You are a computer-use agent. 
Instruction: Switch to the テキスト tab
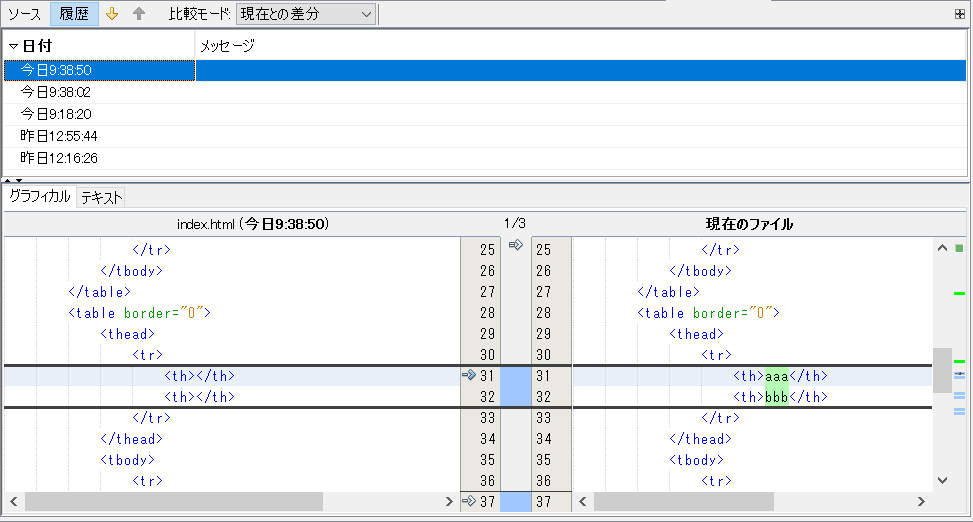tap(101, 197)
